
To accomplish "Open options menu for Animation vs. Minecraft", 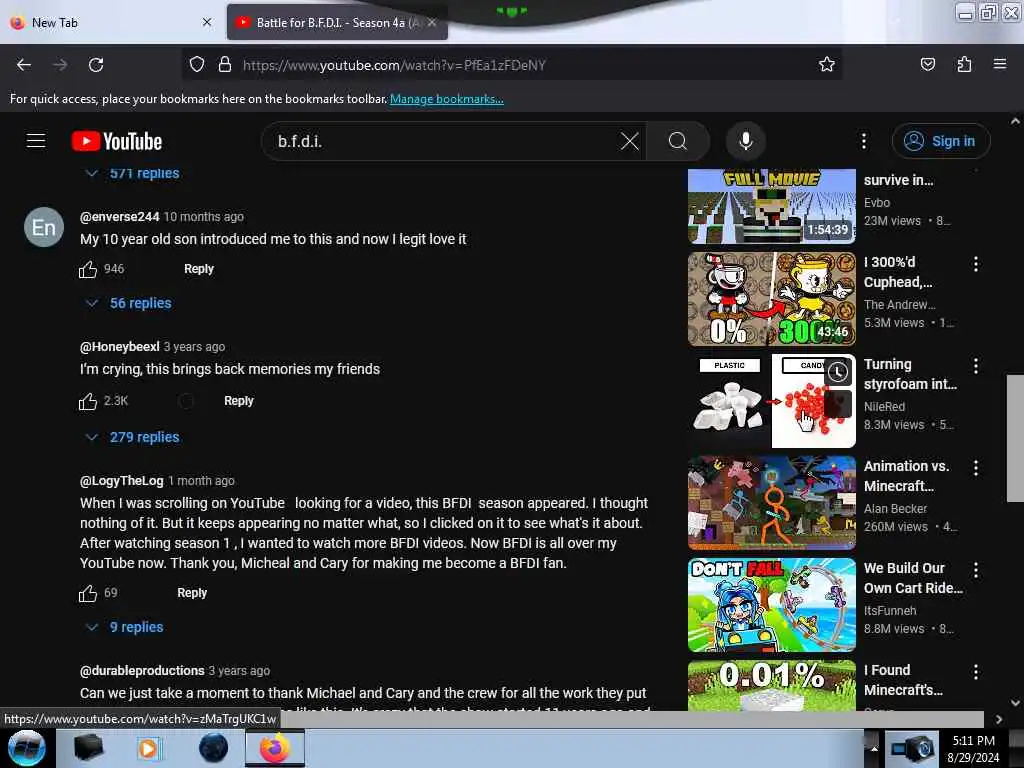I will pos(976,468).
